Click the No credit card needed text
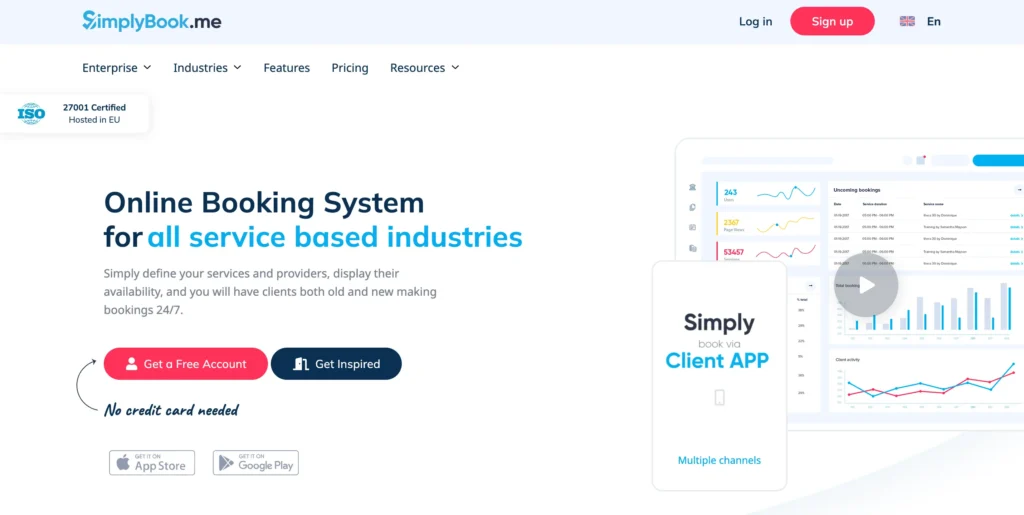The image size is (1024, 515). 172,410
